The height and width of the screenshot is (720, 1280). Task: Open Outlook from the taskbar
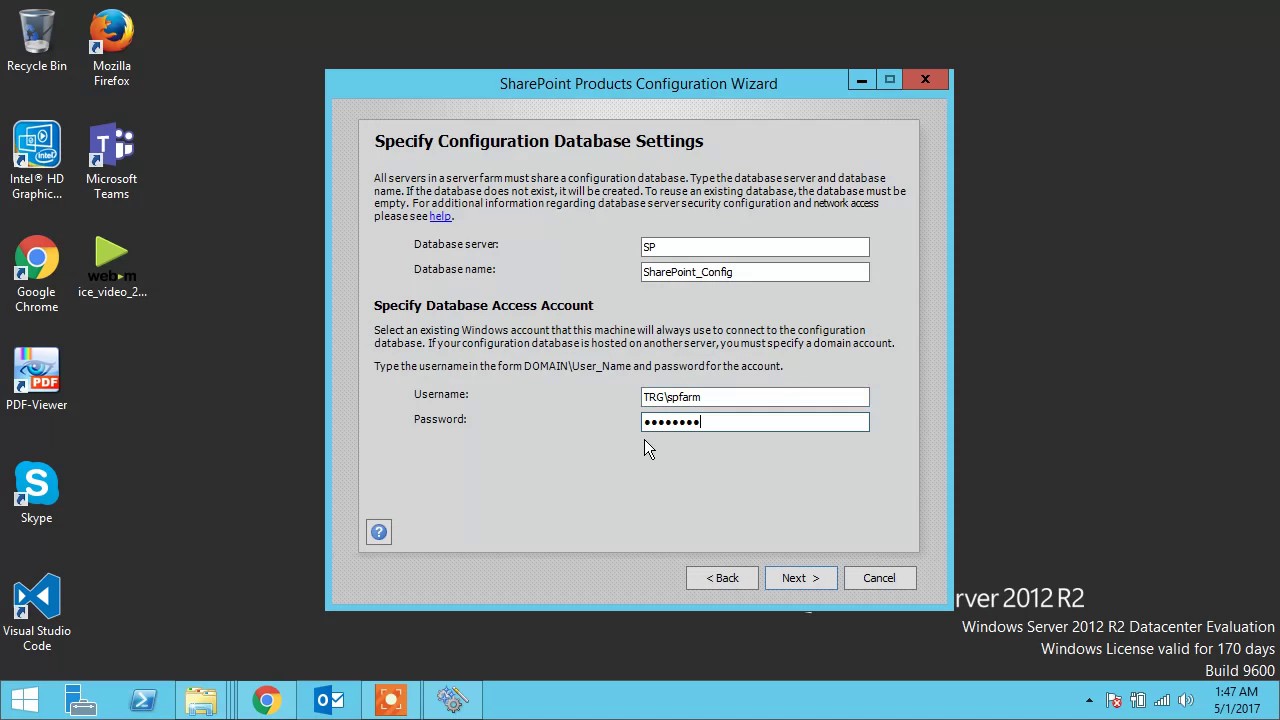click(x=328, y=700)
